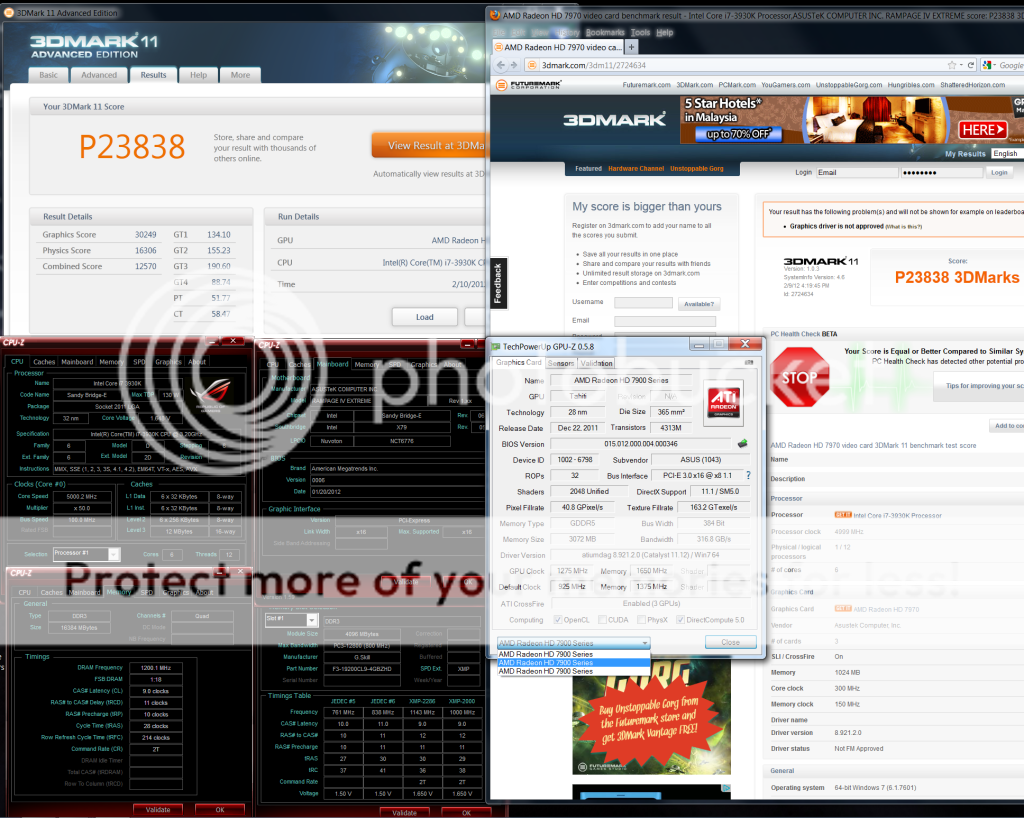Open the vertical Feedback tab on the web page
Viewport: 1024px width, 818px height.
pyautogui.click(x=498, y=284)
